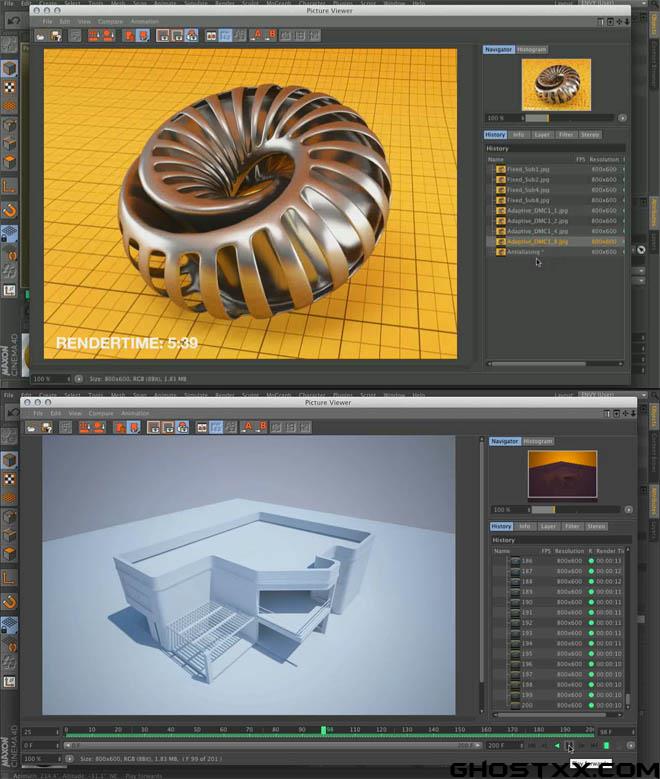The height and width of the screenshot is (779, 660).
Task: Click Undo arrow beside building Picture Viewer
Action: [13, 412]
